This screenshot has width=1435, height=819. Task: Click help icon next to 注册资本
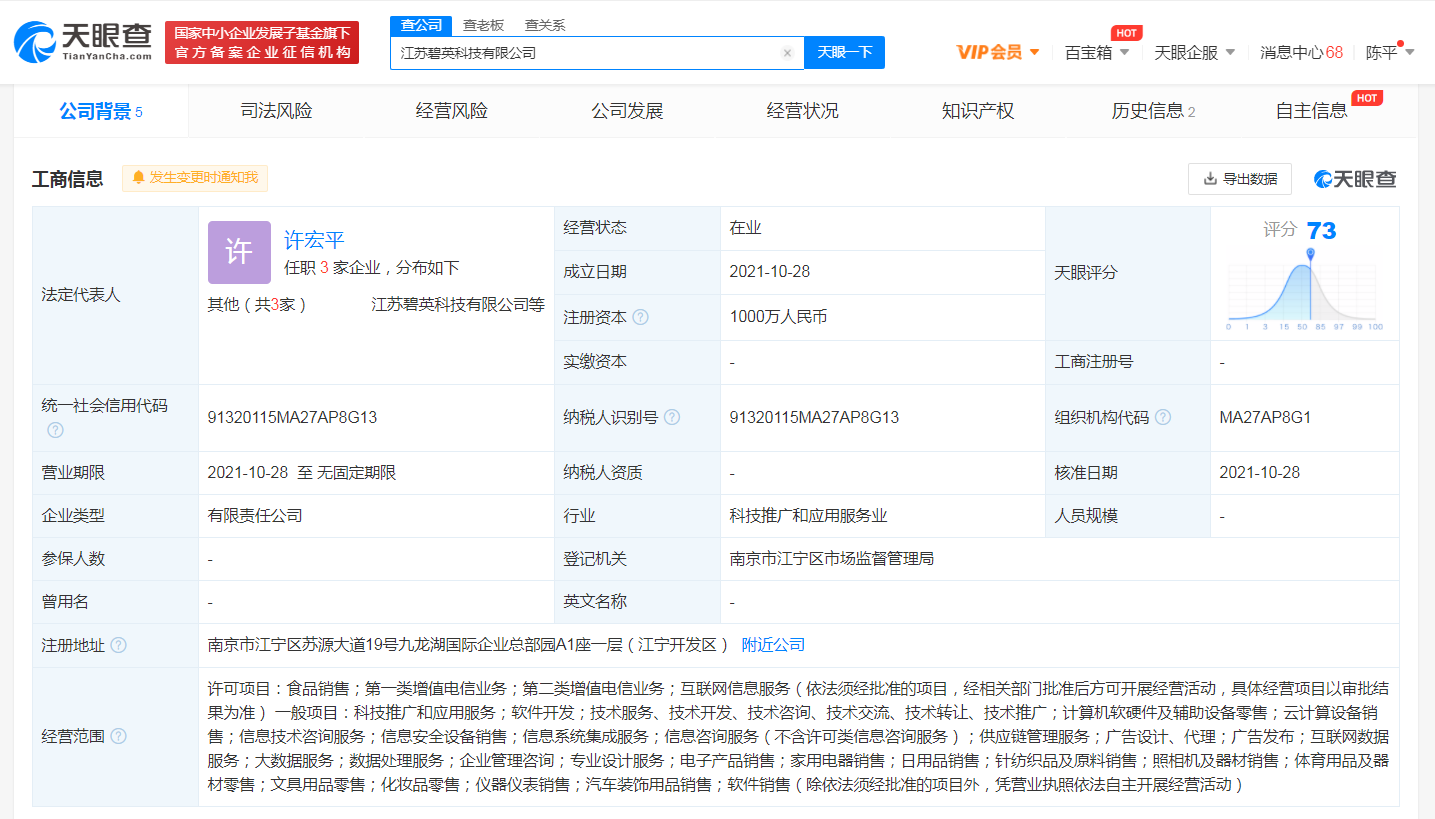[641, 317]
